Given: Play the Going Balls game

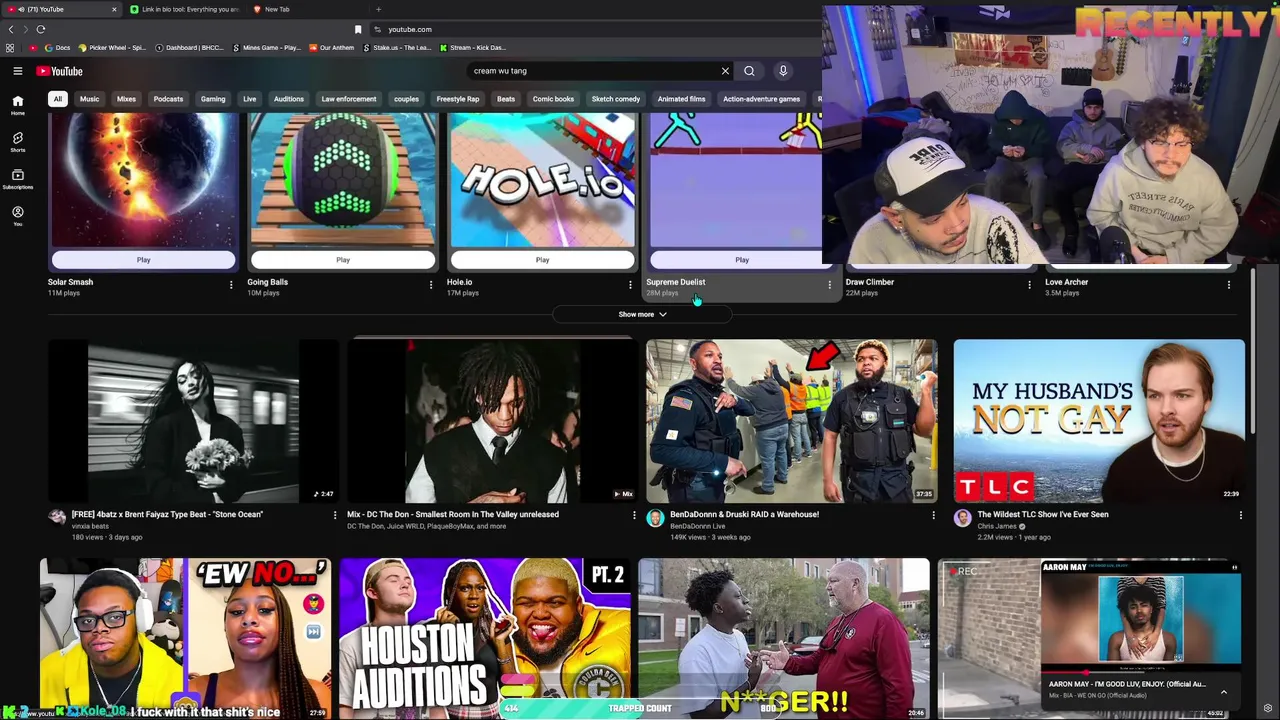Looking at the screenshot, I should [x=343, y=260].
